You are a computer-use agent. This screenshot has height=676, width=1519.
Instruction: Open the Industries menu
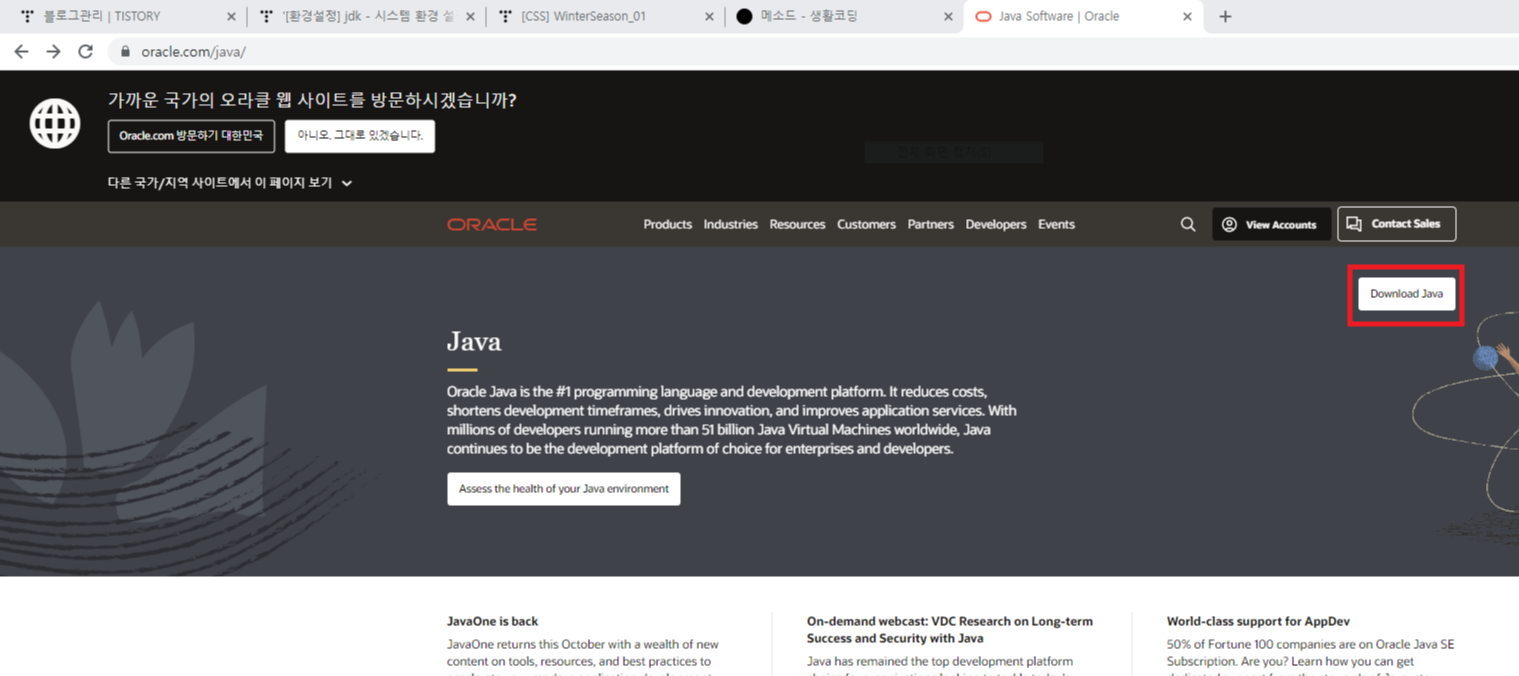730,224
